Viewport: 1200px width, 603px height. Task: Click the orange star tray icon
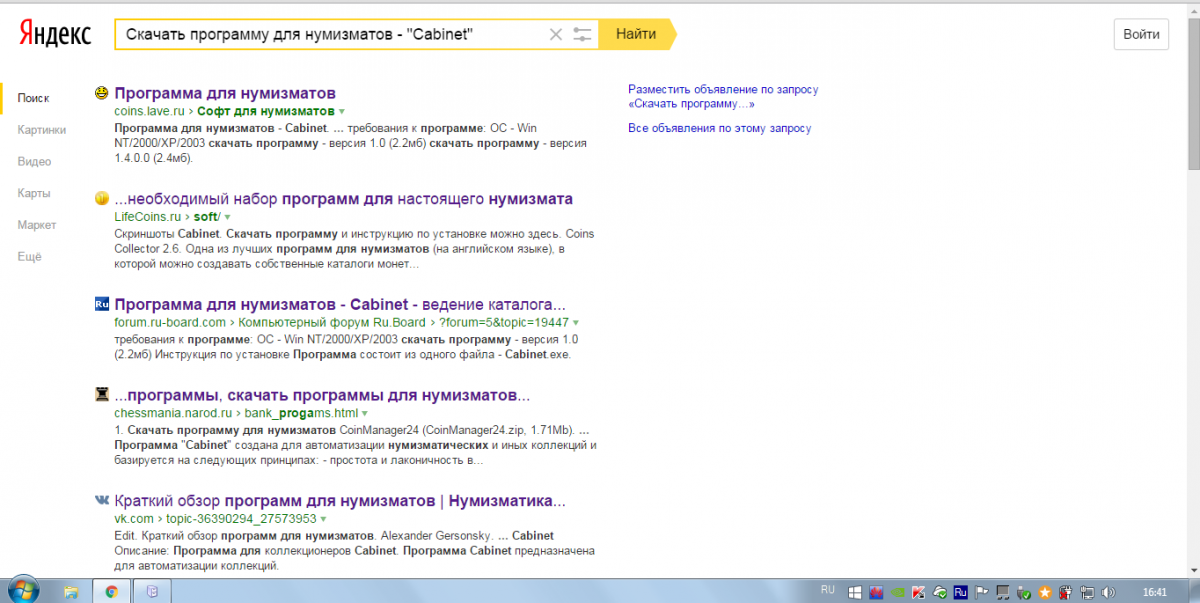(1044, 592)
